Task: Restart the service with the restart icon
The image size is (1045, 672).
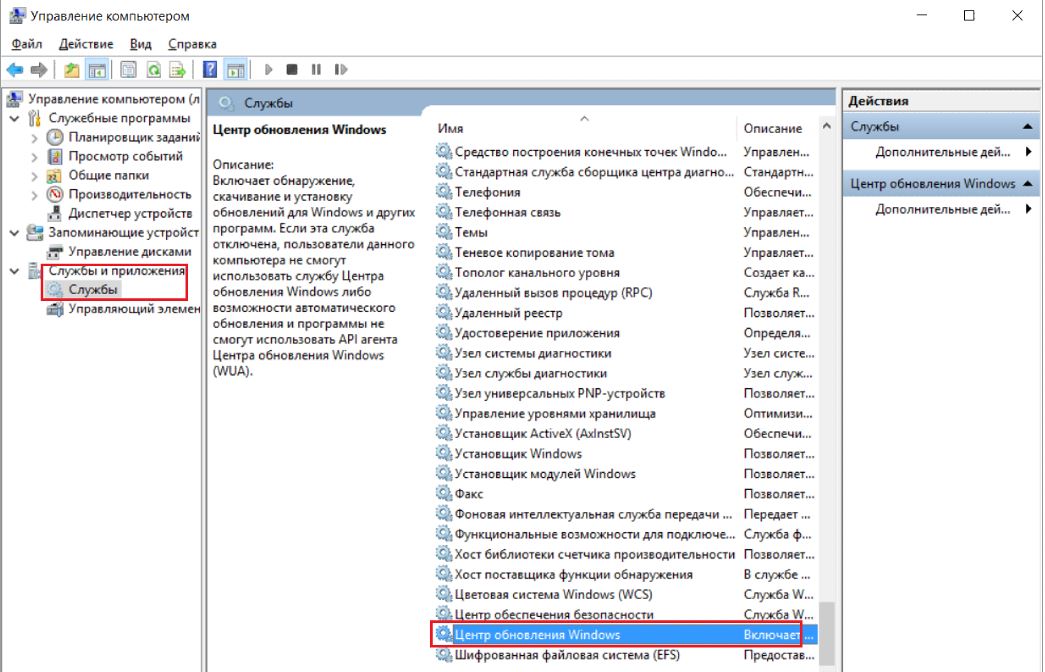Action: (x=341, y=69)
